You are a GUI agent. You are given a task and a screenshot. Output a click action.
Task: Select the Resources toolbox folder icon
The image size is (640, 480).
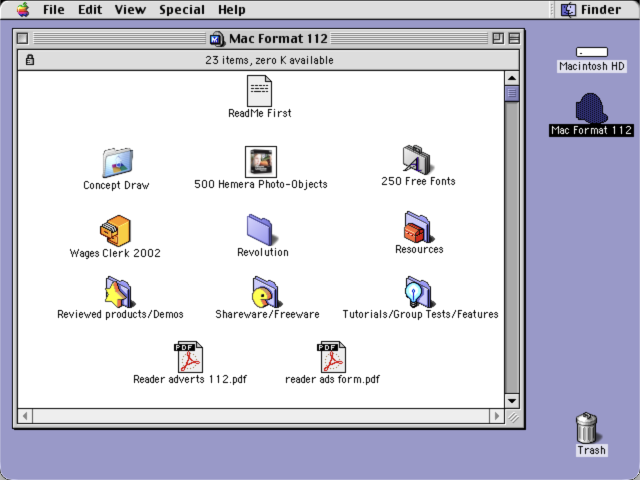pos(418,227)
